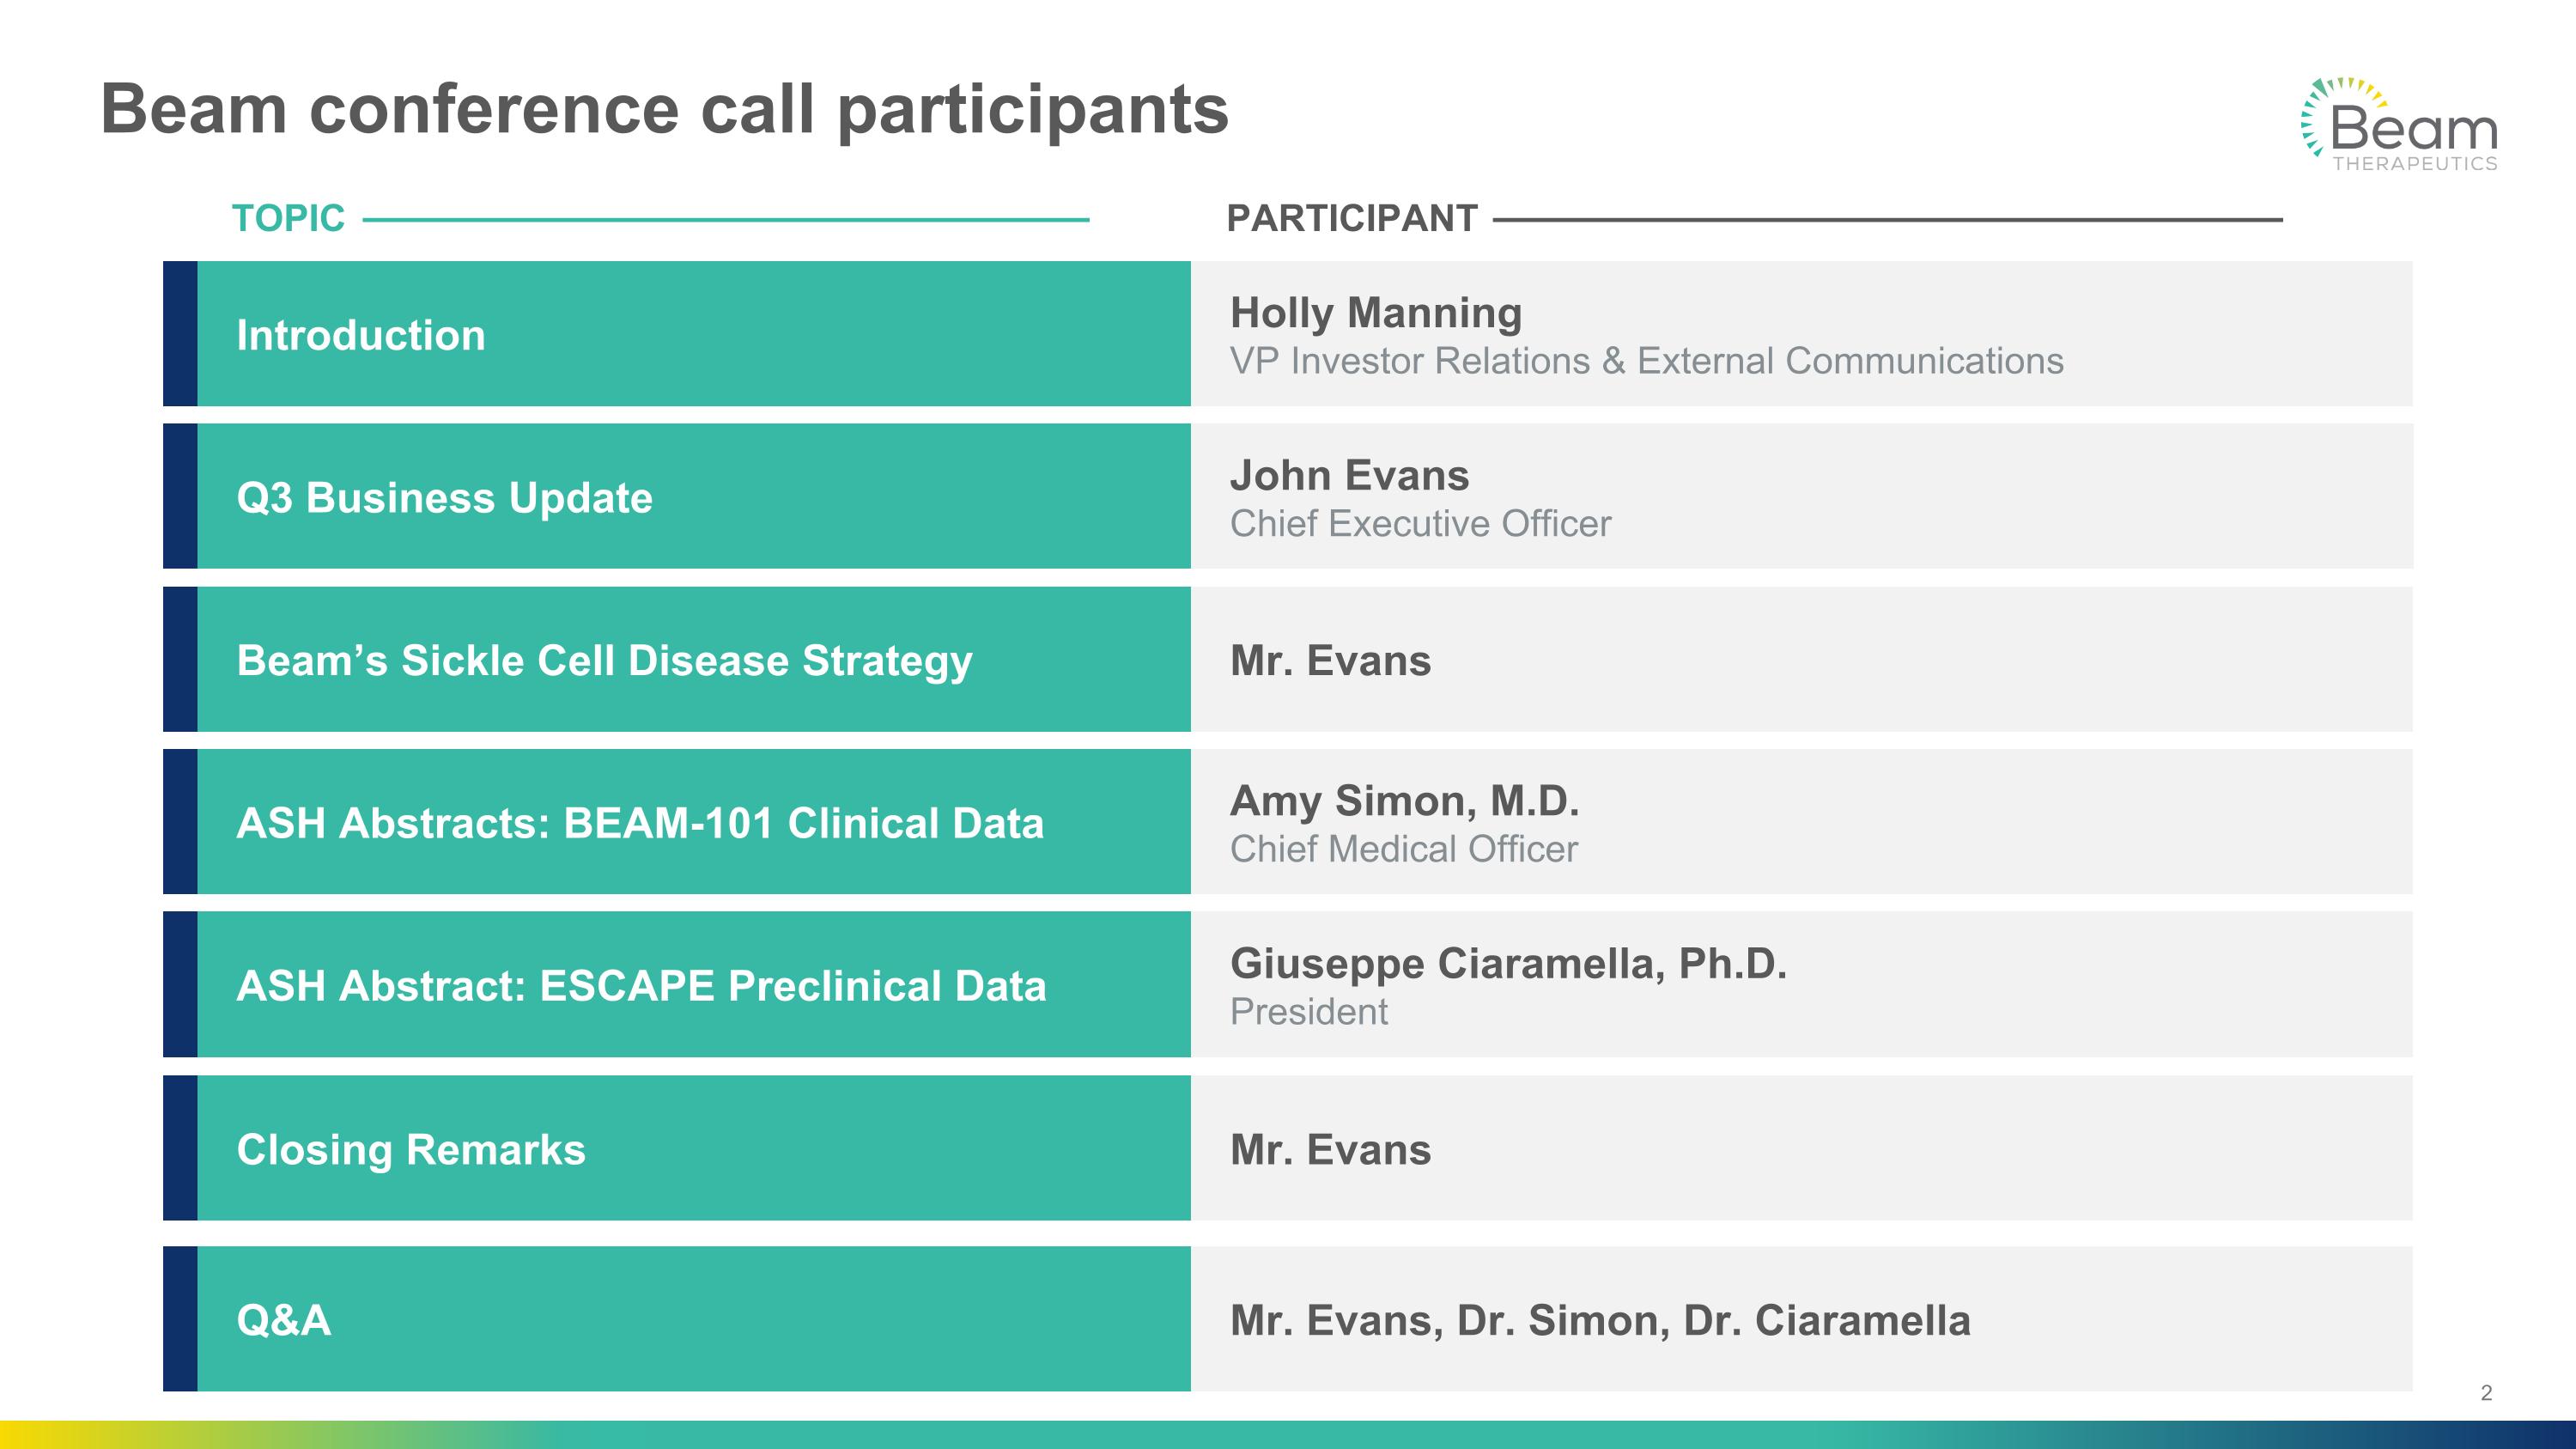Open ASH Abstracts: BEAM-101 Clinical Data

click(x=640, y=823)
